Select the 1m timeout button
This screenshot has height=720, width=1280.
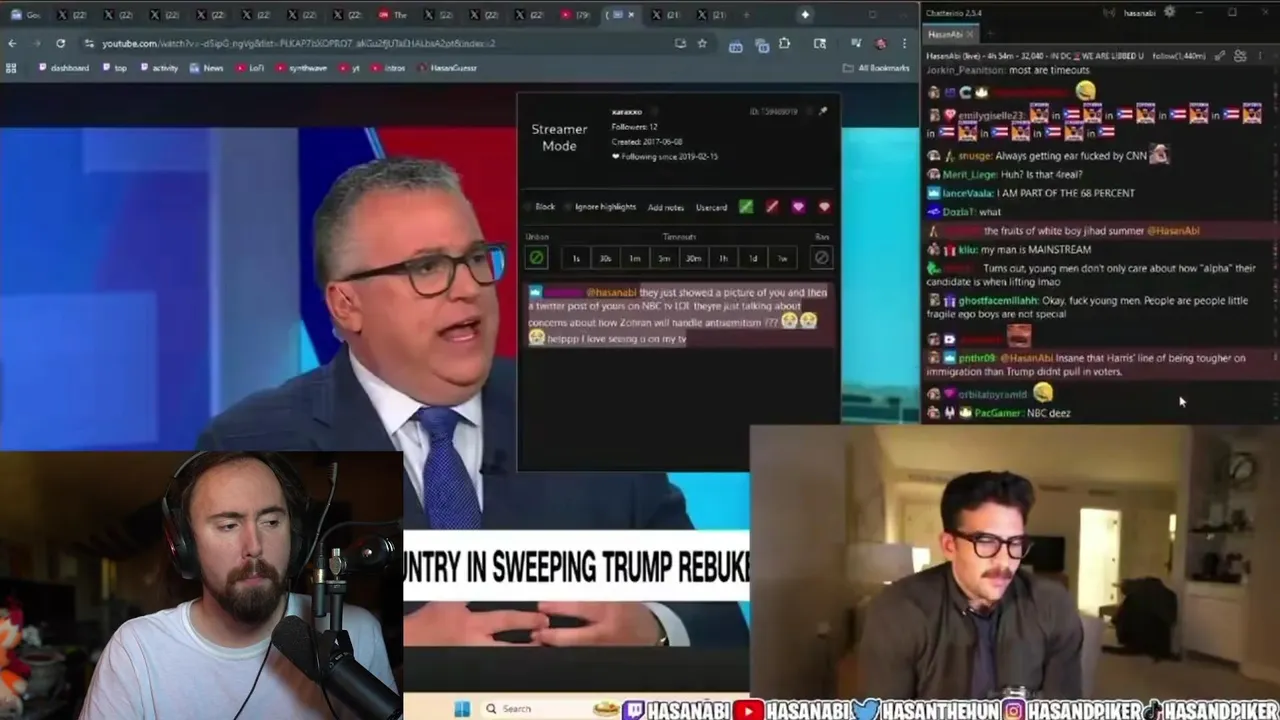click(635, 258)
